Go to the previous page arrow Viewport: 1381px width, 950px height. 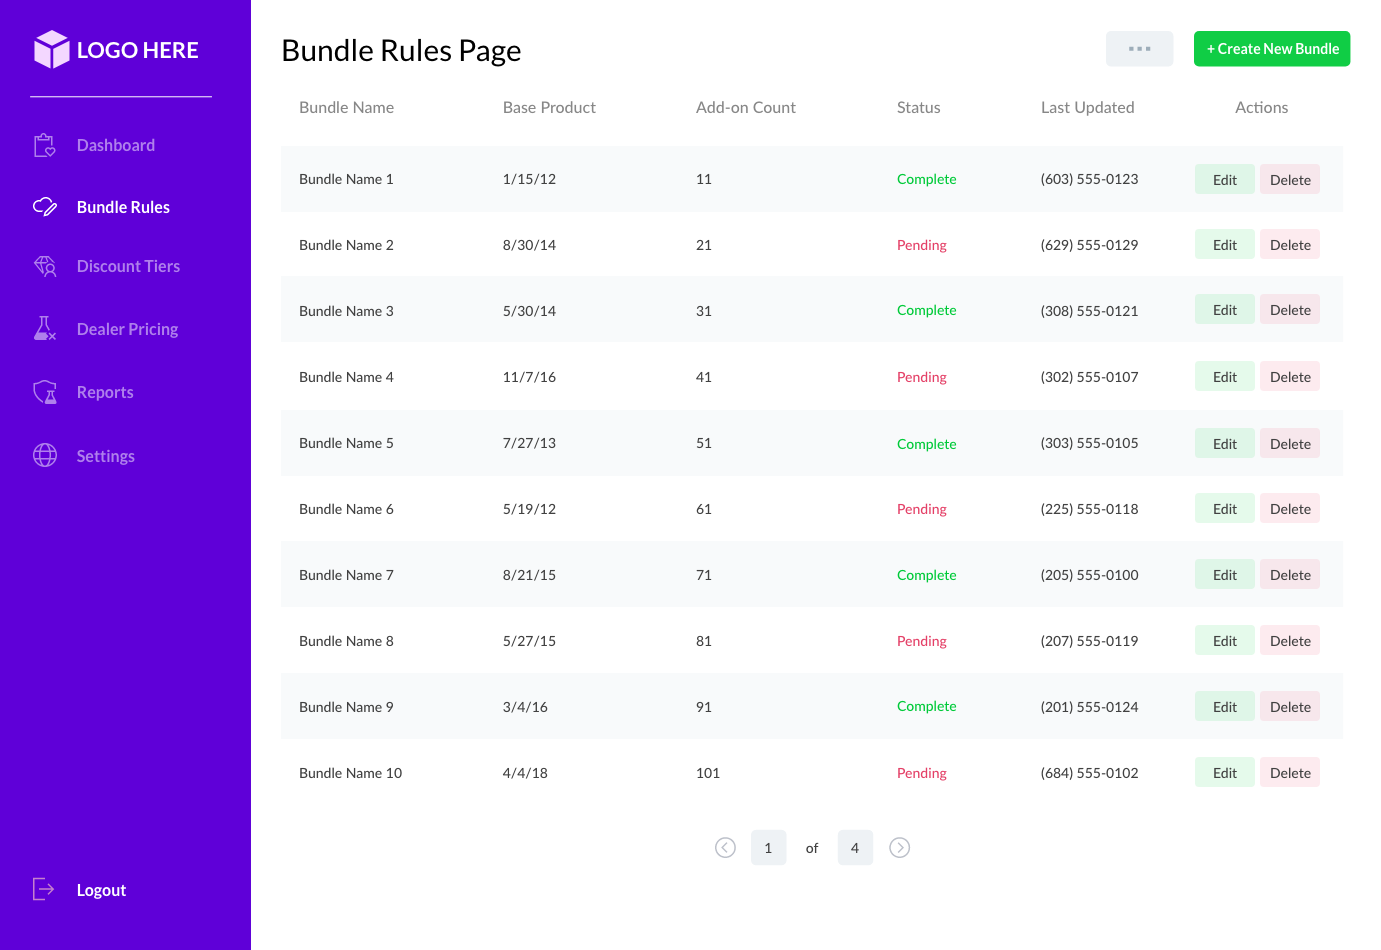pos(726,848)
